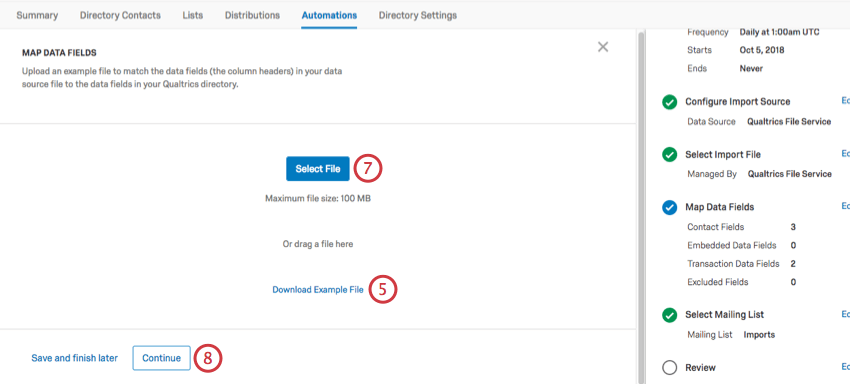Click the Configure Import Source green checkmark
The width and height of the screenshot is (850, 384).
click(x=669, y=102)
